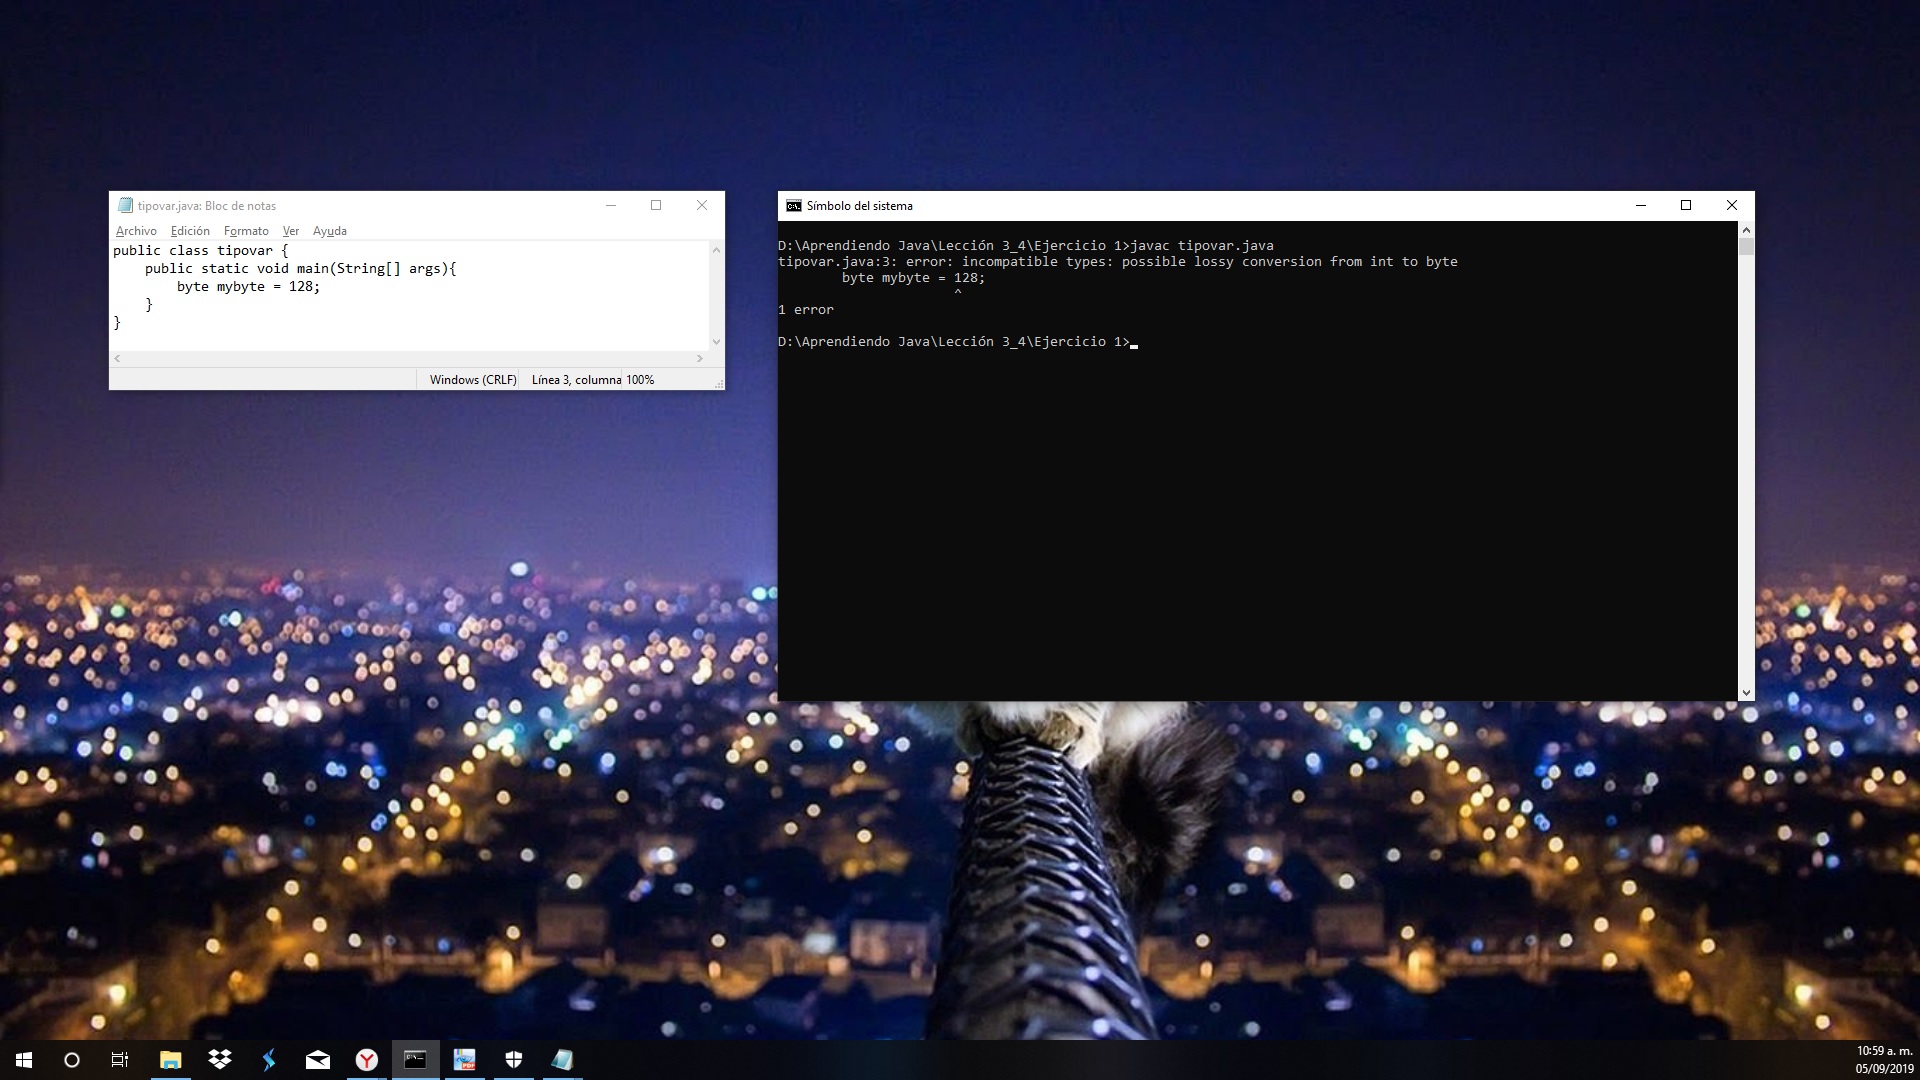Open the Ayuda menu in Notepad
The height and width of the screenshot is (1080, 1920).
pyautogui.click(x=330, y=231)
